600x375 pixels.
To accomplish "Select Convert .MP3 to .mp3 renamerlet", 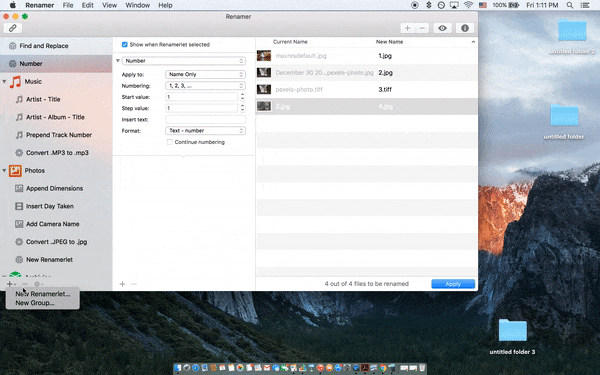I will click(x=56, y=153).
